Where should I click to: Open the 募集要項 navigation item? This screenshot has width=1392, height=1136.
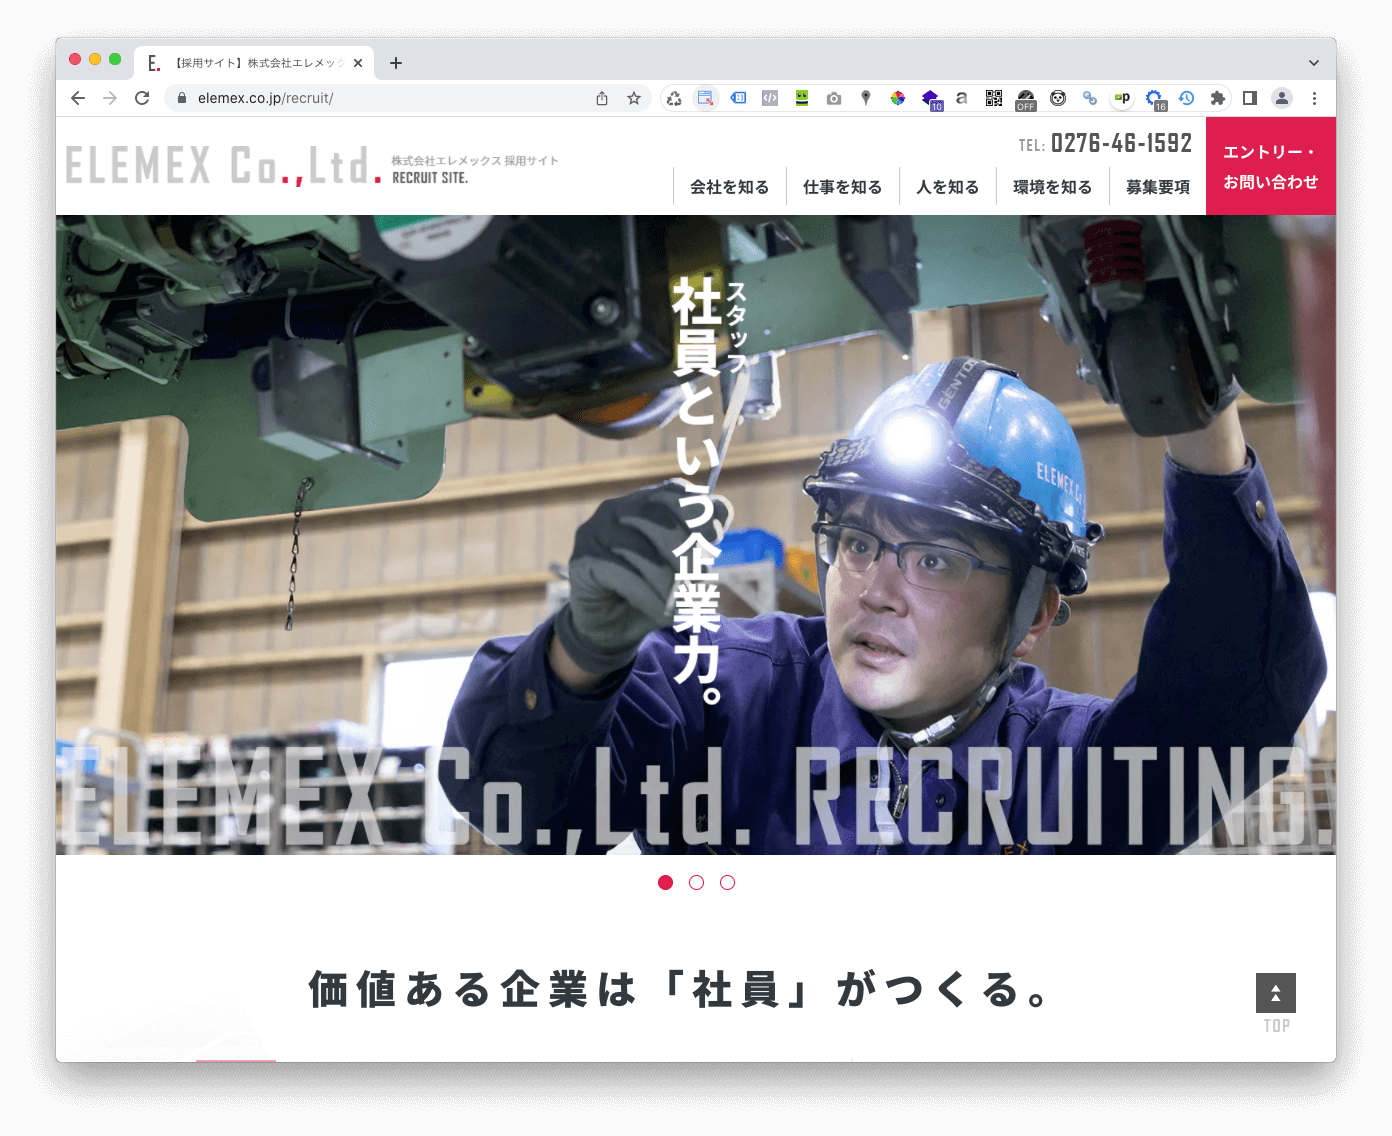[x=1158, y=187]
